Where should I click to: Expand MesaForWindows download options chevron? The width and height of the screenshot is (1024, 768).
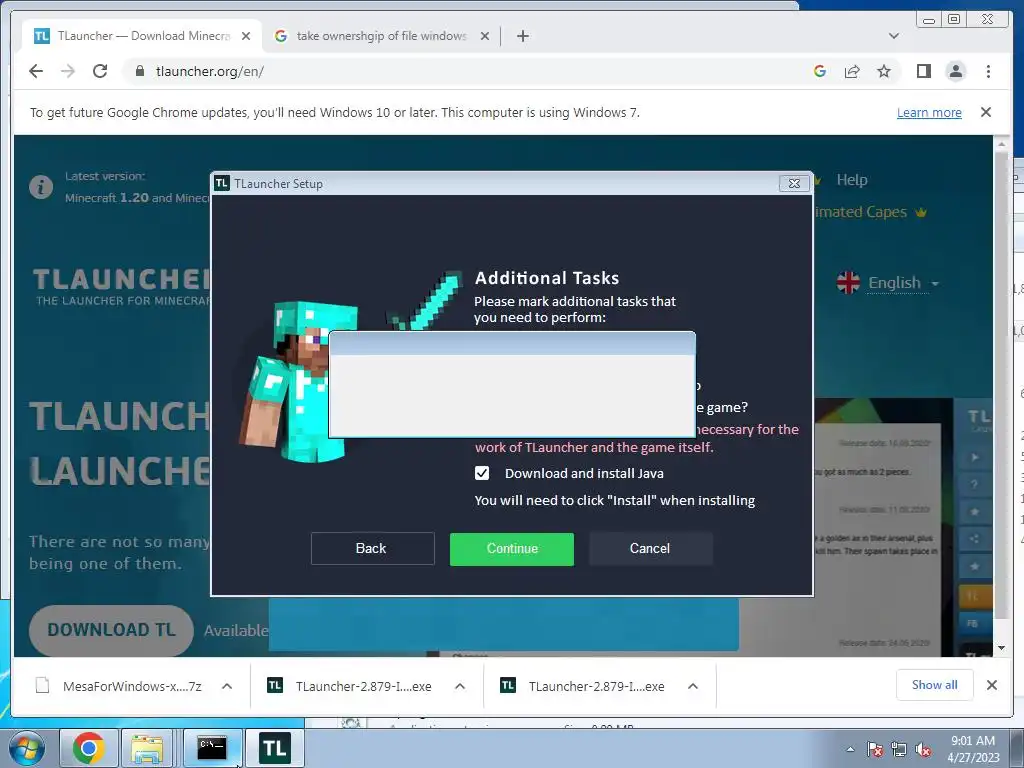227,686
